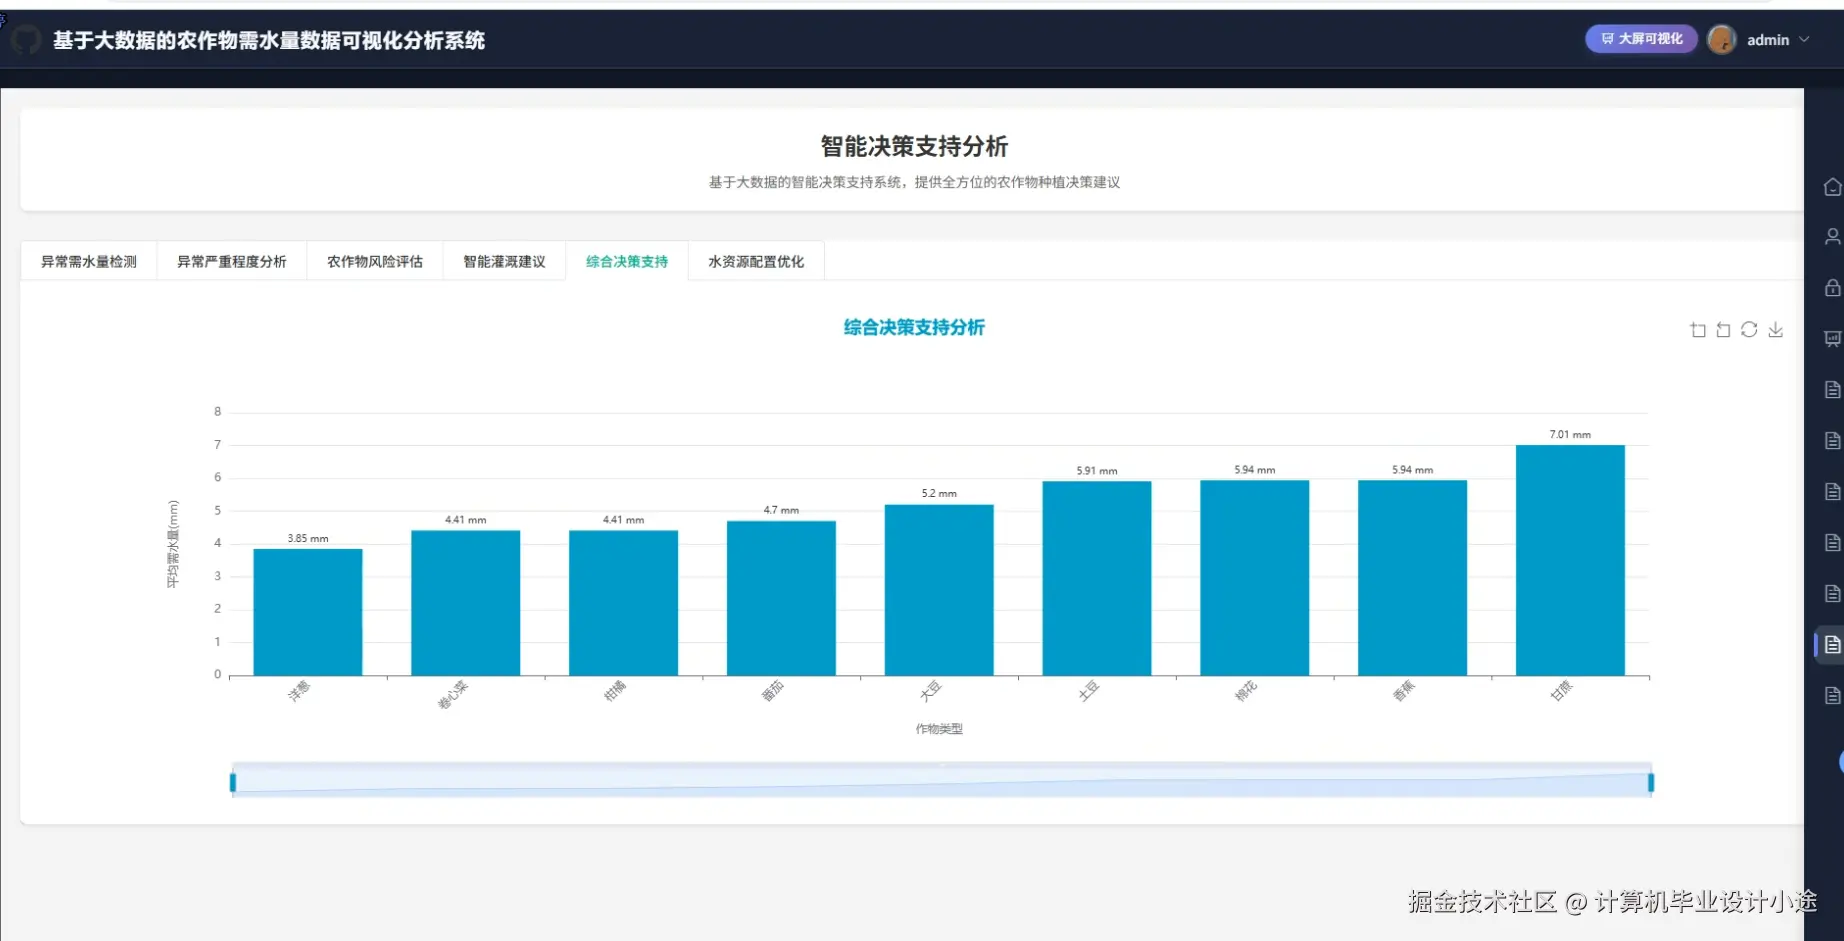The image size is (1844, 941).
Task: Select the 水资源配置优化 tab
Action: [x=755, y=261]
